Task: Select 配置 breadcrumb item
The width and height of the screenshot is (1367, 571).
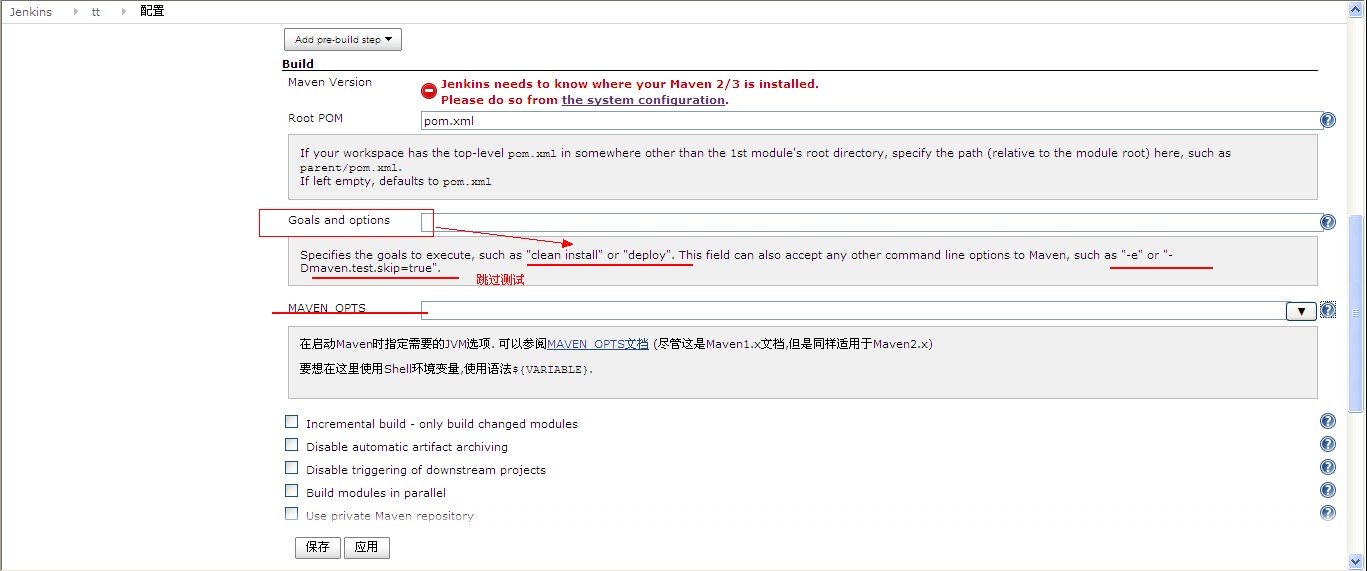Action: click(152, 11)
